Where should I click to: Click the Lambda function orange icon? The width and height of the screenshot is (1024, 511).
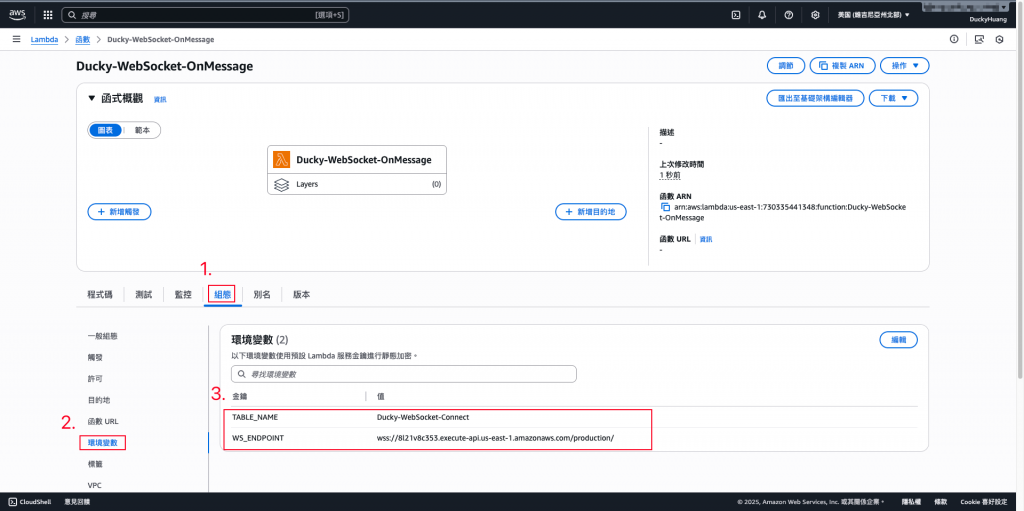tap(281, 159)
